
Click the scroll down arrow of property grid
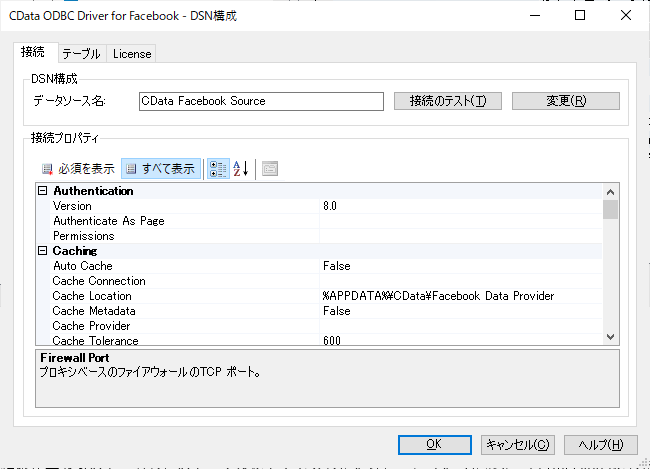(x=610, y=337)
